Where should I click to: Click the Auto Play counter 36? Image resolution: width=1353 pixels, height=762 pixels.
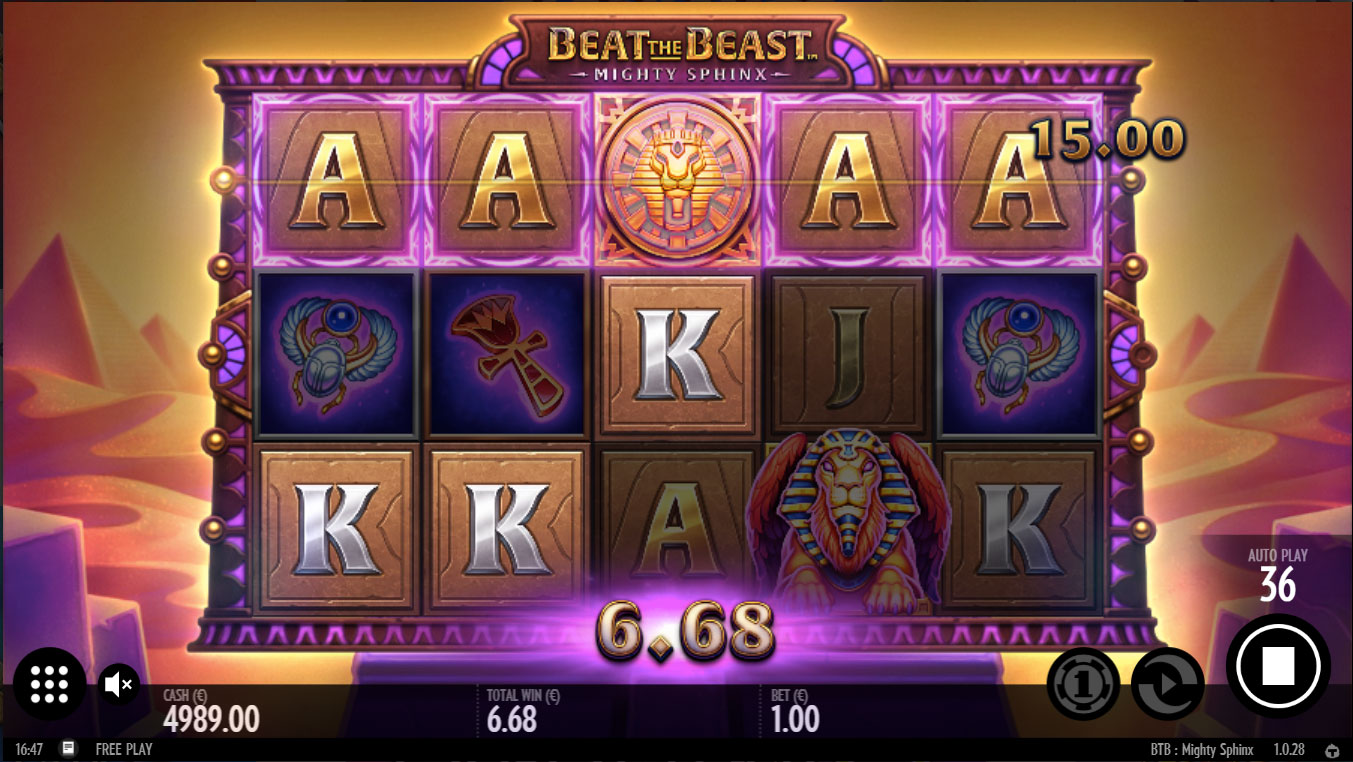(1277, 585)
